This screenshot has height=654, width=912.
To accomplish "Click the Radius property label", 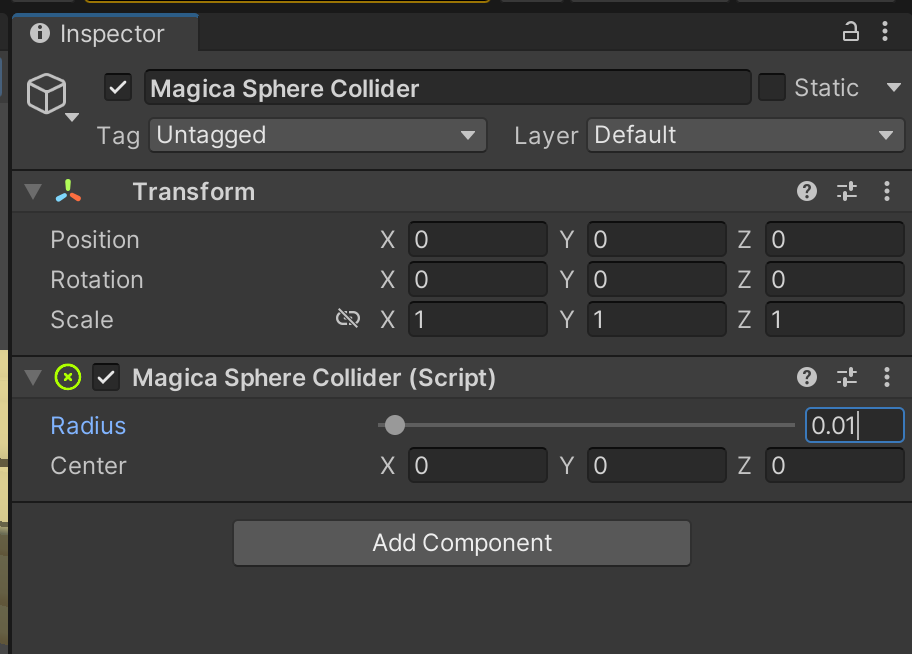I will point(88,425).
